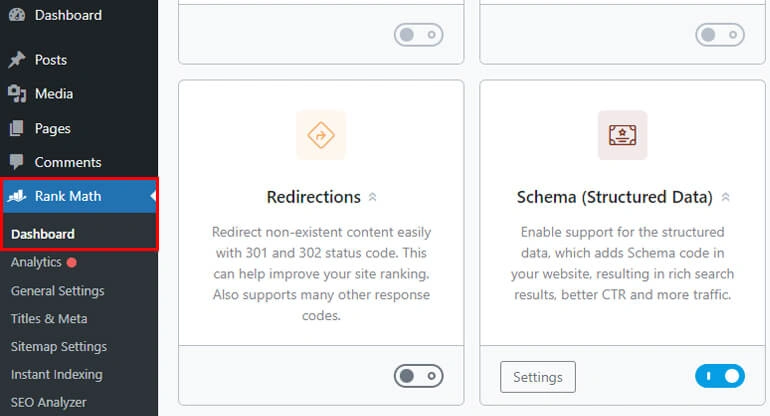This screenshot has width=770, height=416.
Task: Click the Rank Math logo icon
Action: click(x=16, y=196)
